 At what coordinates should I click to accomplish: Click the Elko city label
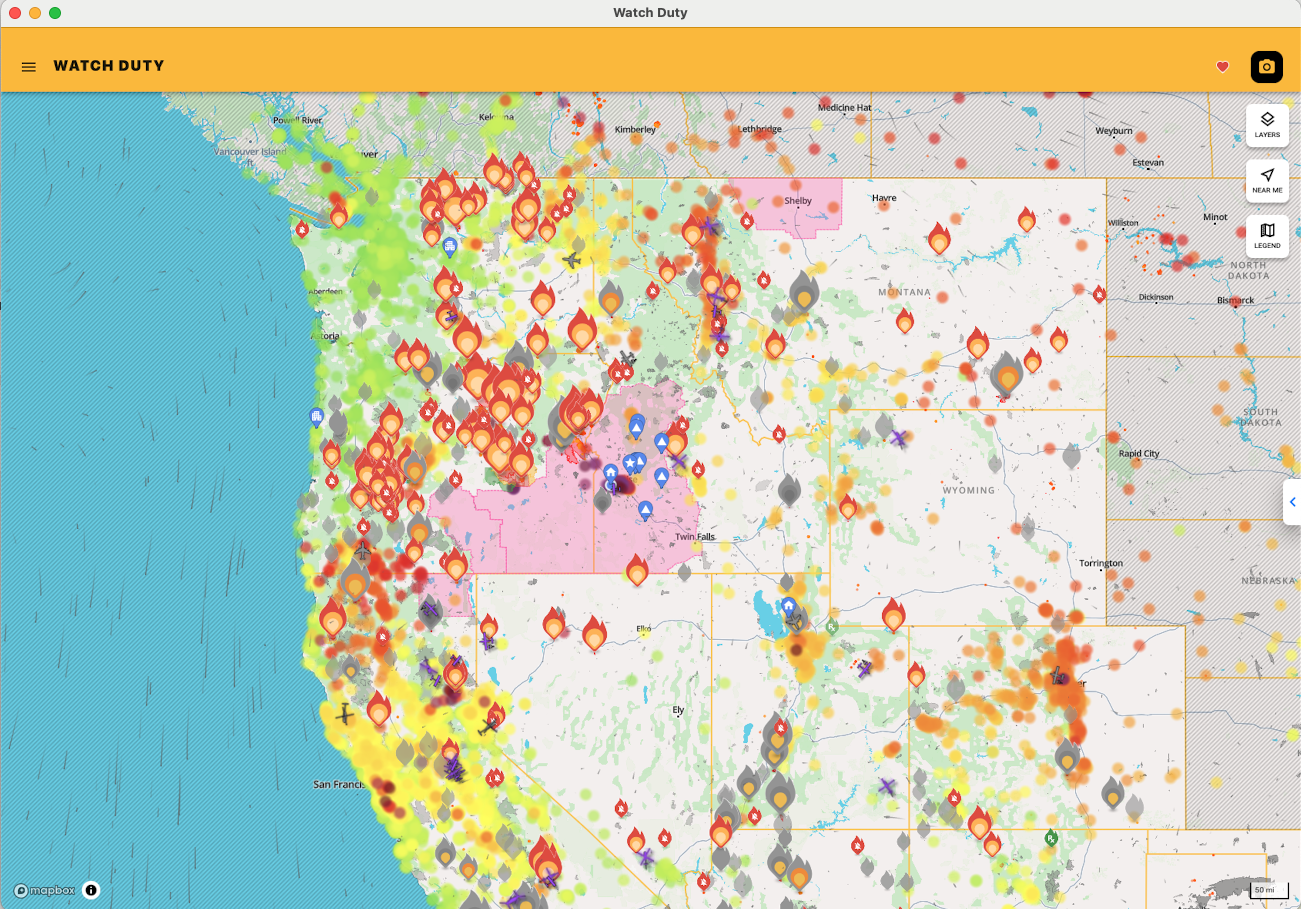tap(644, 629)
